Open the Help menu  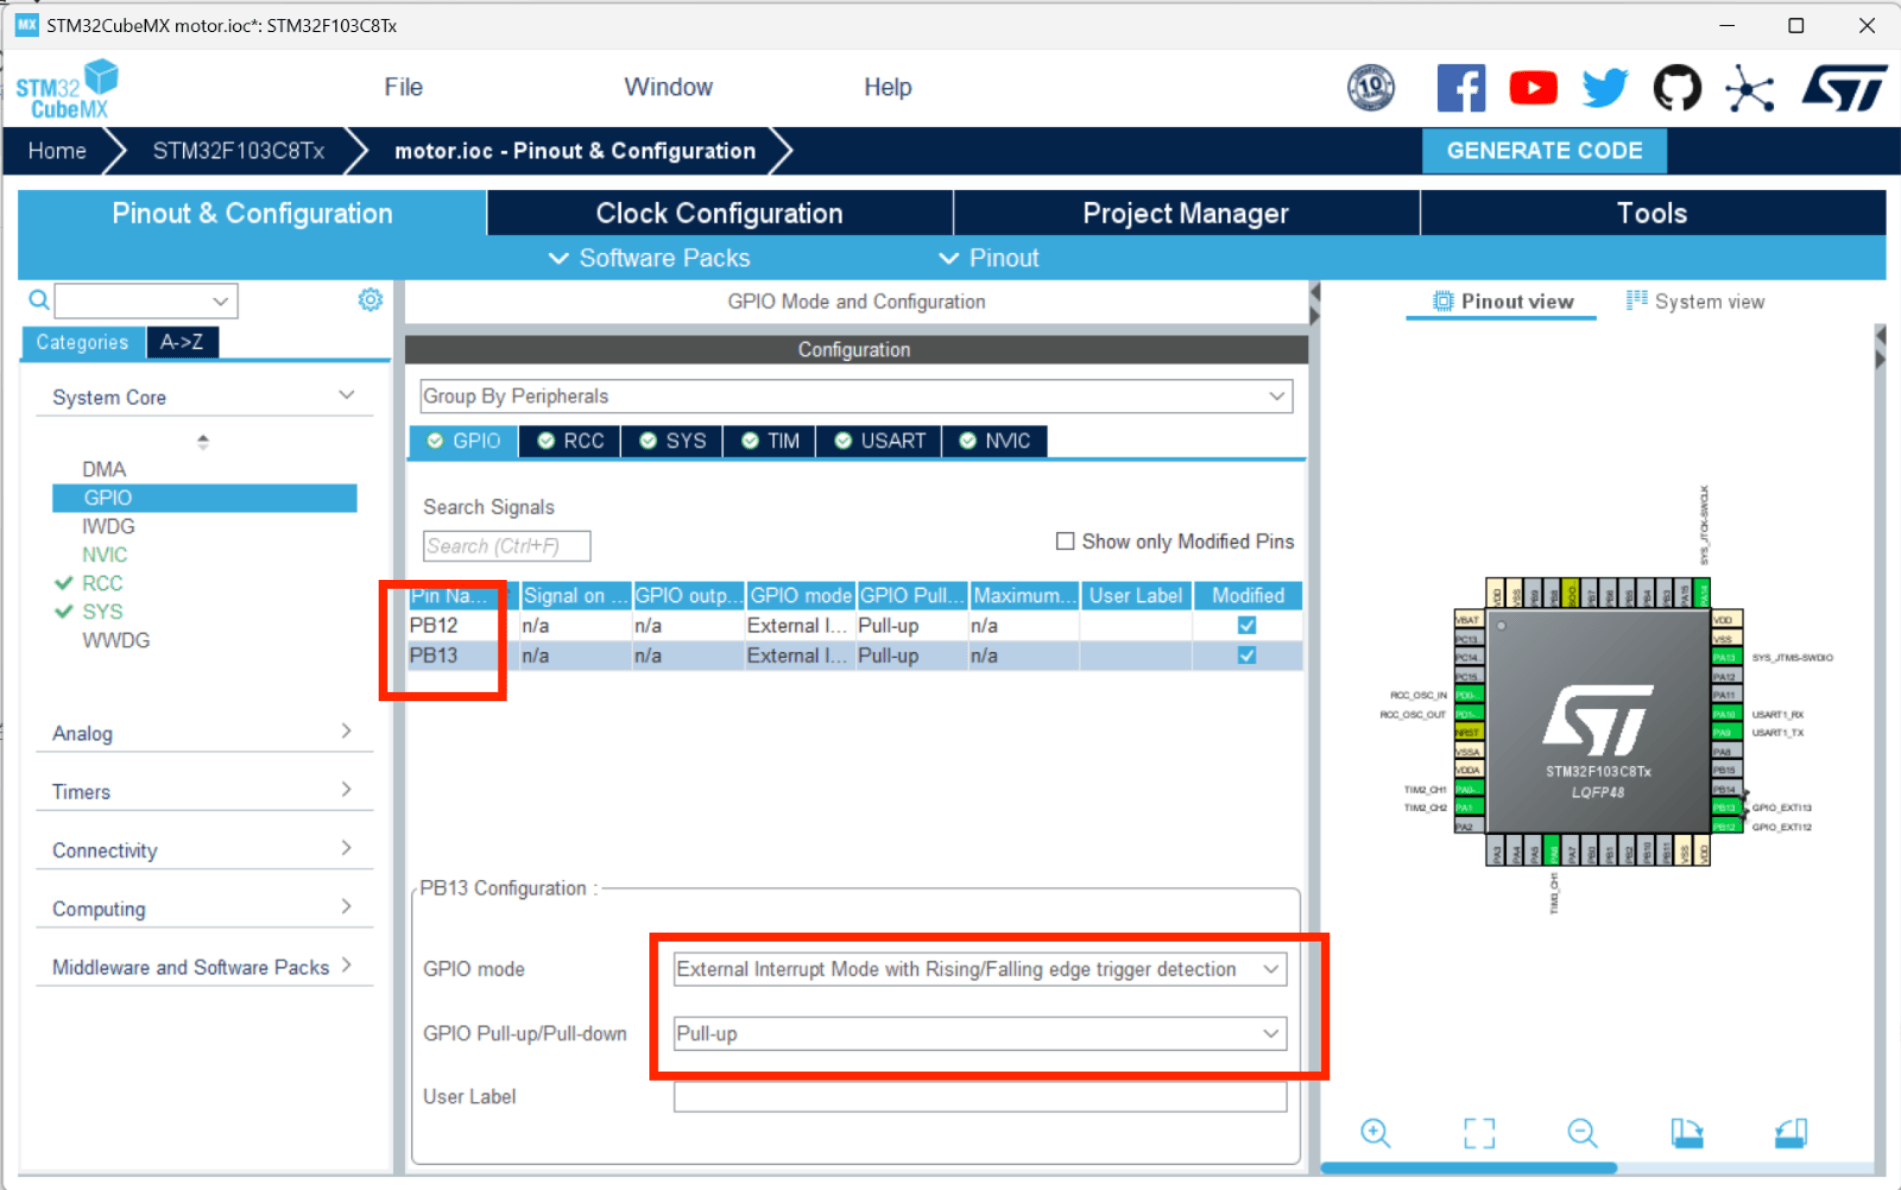[x=887, y=87]
